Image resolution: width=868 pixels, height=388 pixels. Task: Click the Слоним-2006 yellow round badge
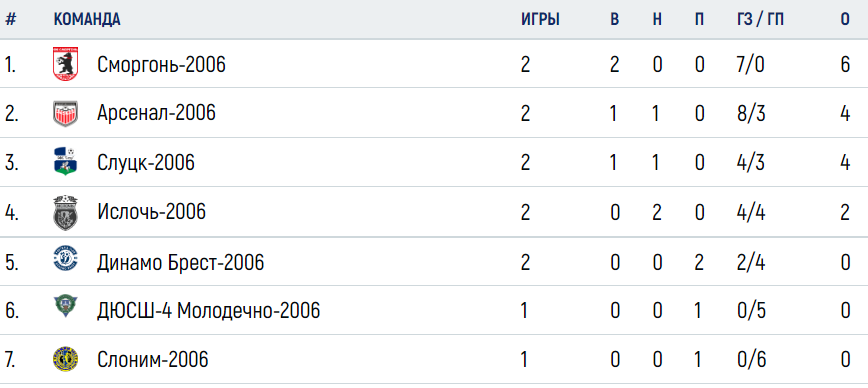(65, 359)
